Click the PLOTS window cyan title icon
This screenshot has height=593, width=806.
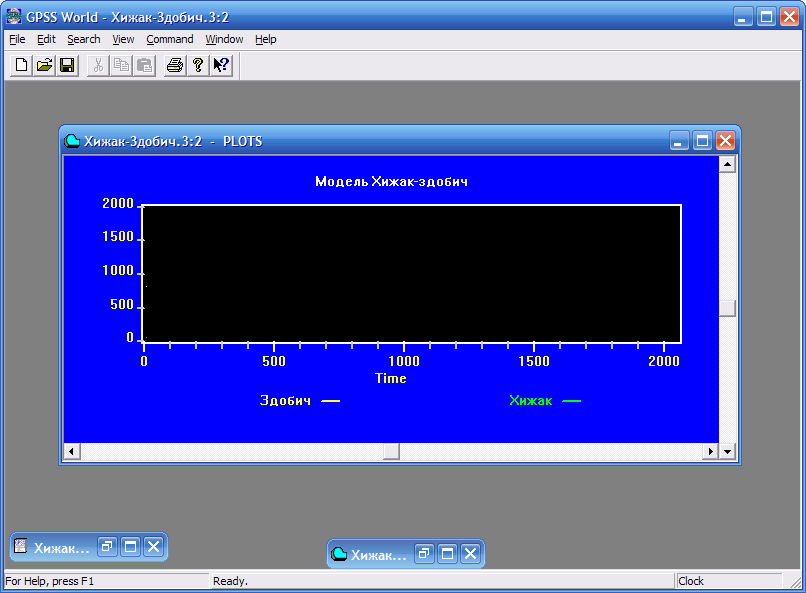[x=72, y=141]
